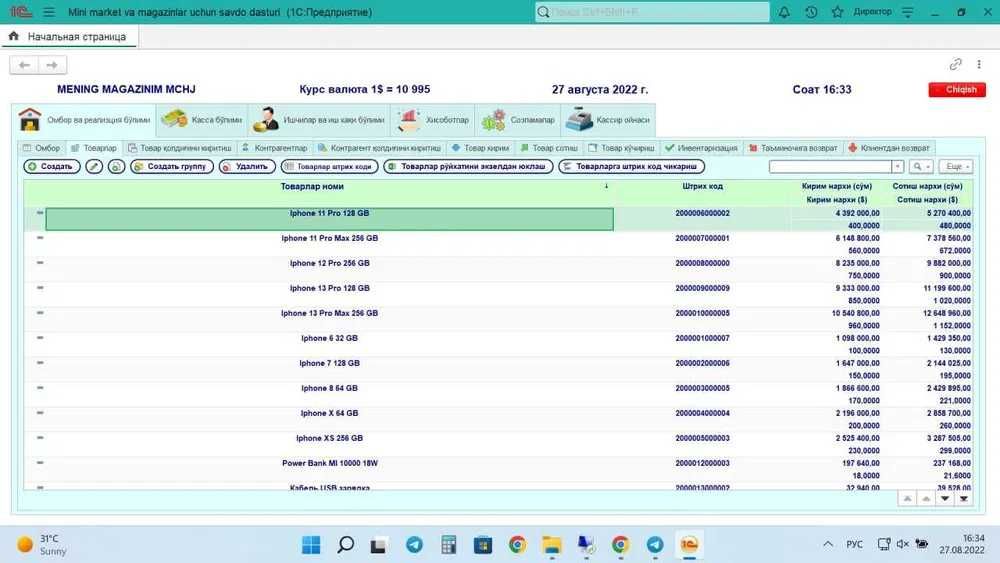Click the Удалить button
The height and width of the screenshot is (563, 1000).
(247, 166)
